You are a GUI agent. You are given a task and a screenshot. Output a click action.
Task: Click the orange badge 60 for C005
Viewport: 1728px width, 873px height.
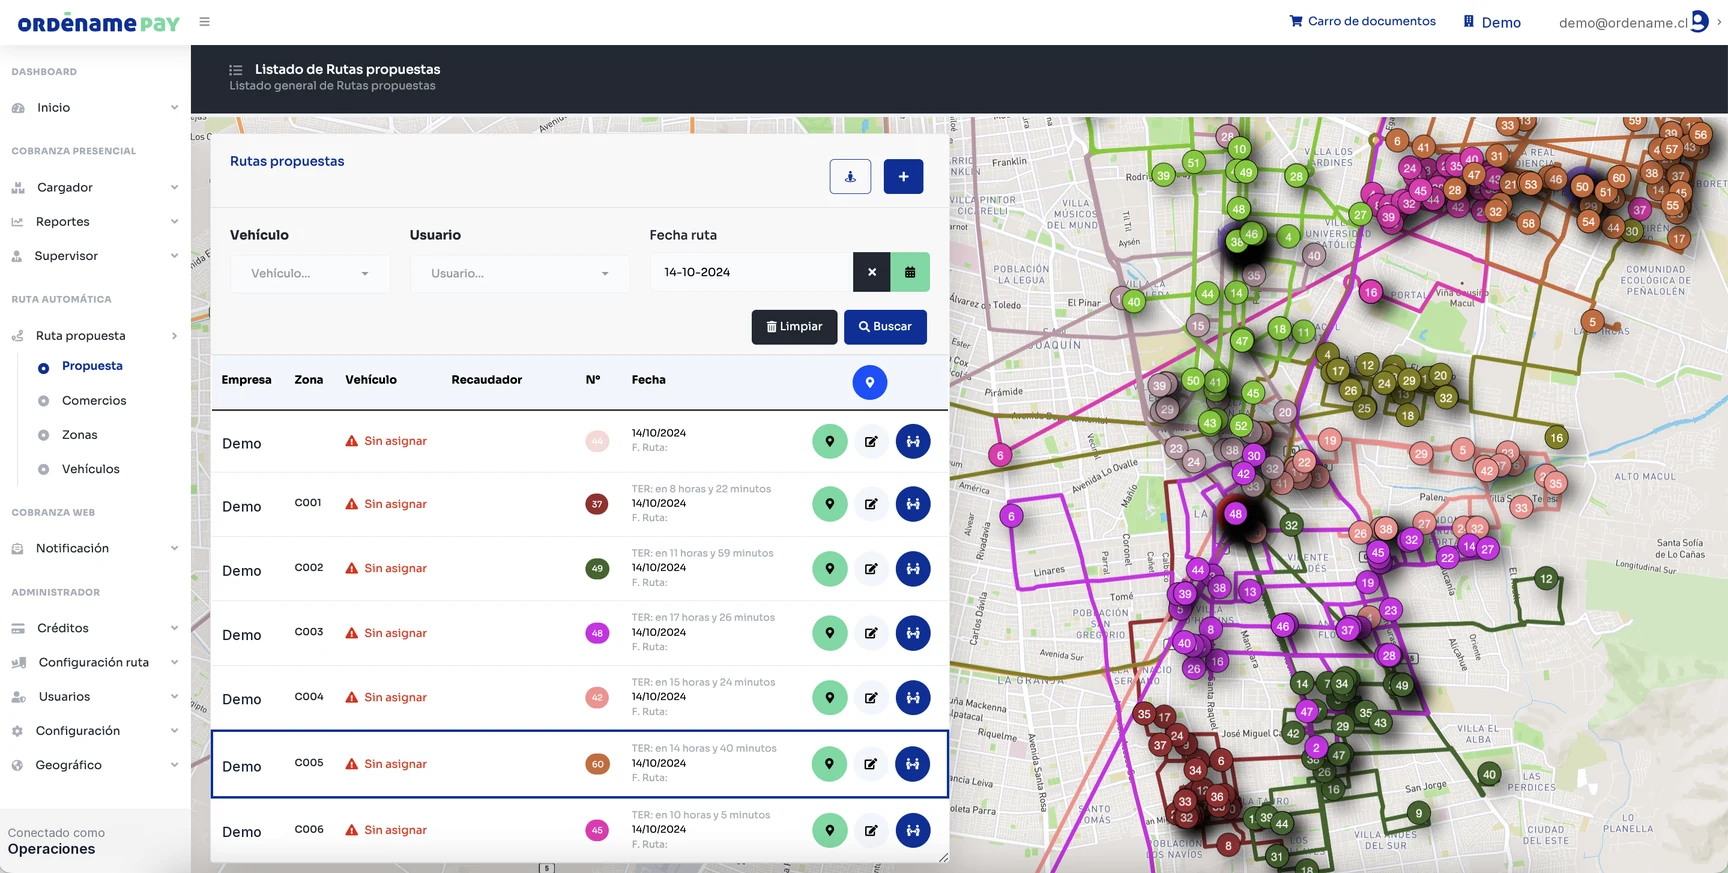[597, 764]
